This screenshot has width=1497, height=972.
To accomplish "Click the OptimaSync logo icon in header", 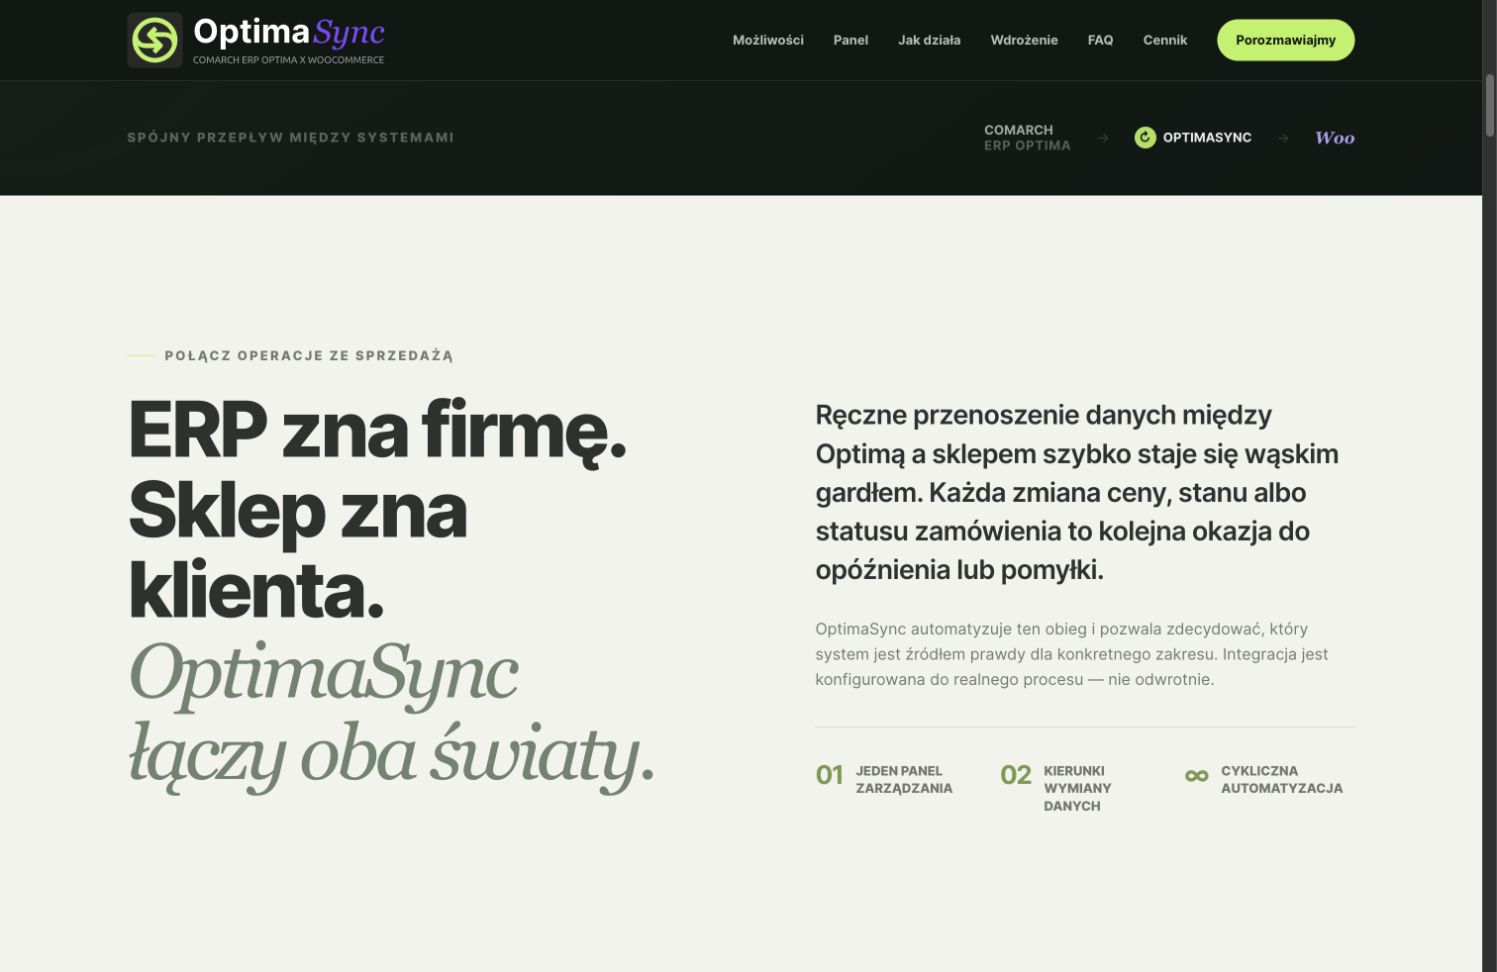I will [x=155, y=40].
